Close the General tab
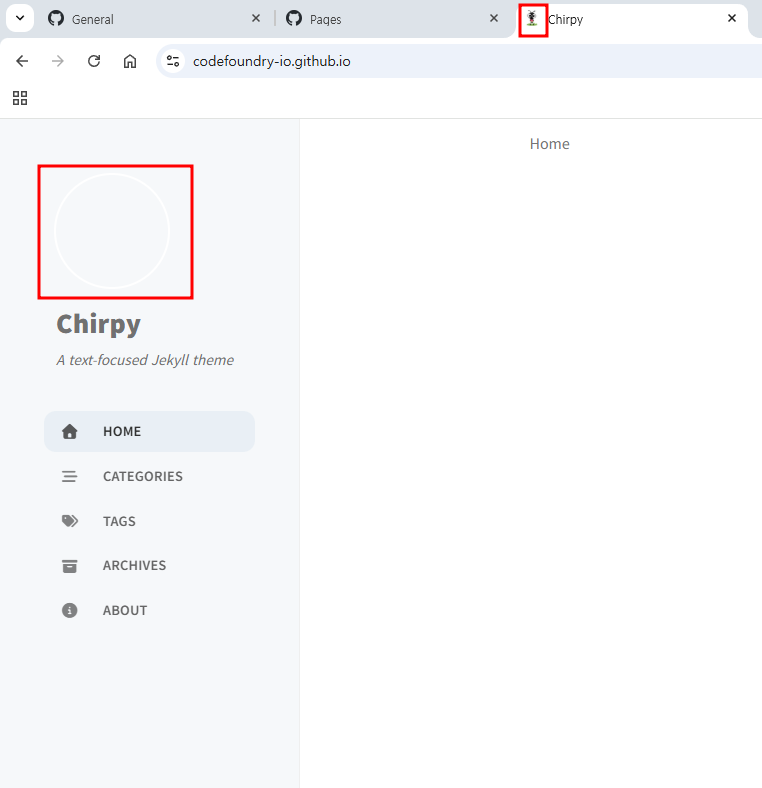762x788 pixels. pyautogui.click(x=256, y=19)
